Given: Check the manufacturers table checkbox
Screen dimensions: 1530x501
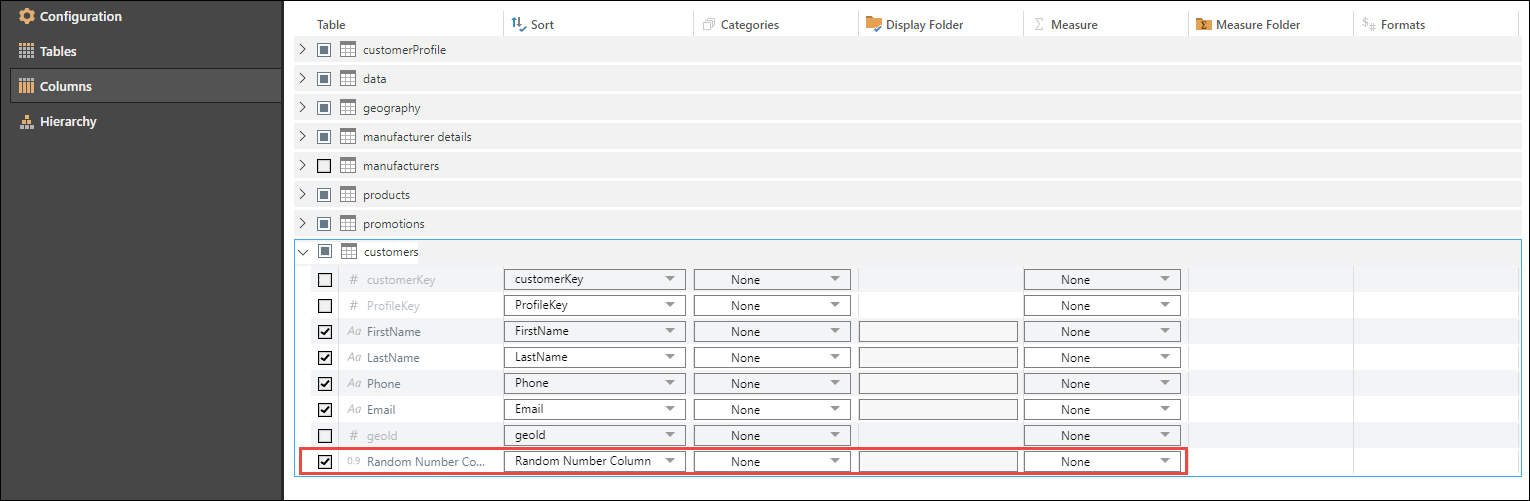Looking at the screenshot, I should 324,166.
